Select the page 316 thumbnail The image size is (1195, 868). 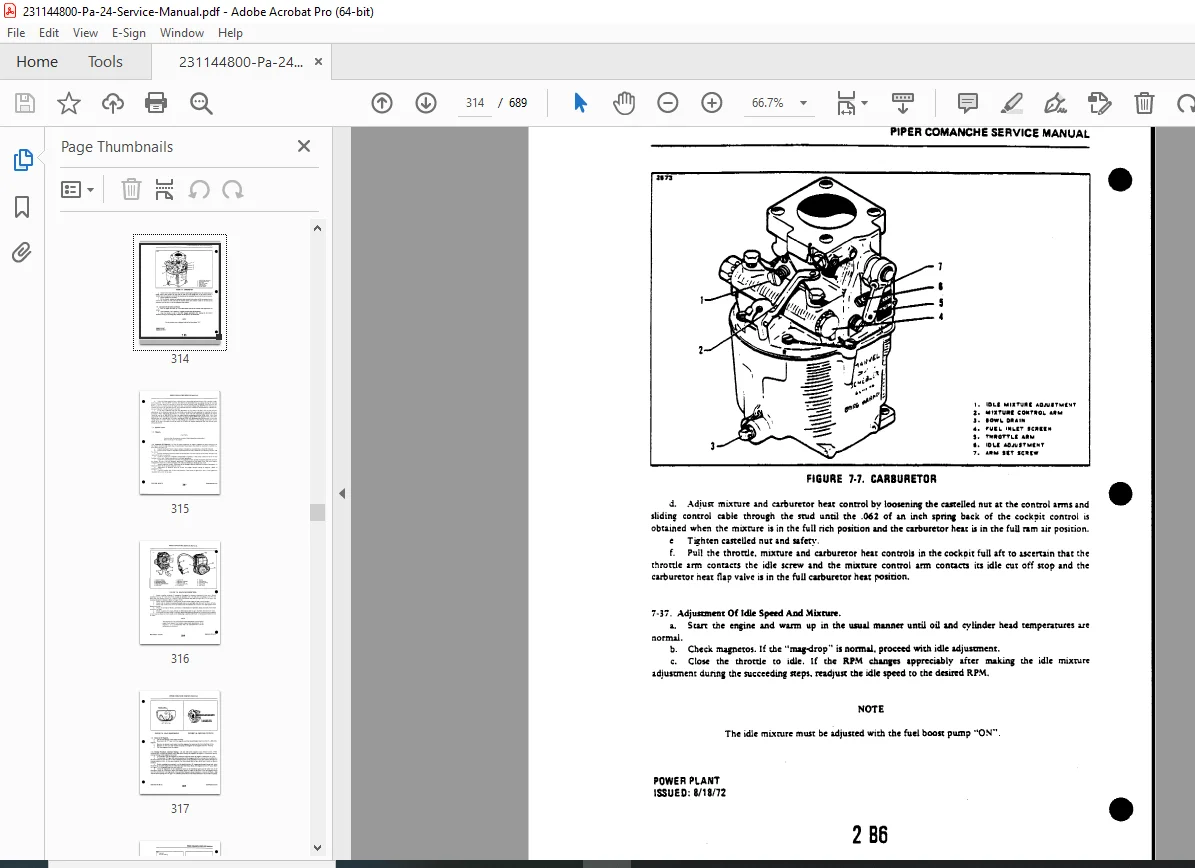(x=180, y=593)
